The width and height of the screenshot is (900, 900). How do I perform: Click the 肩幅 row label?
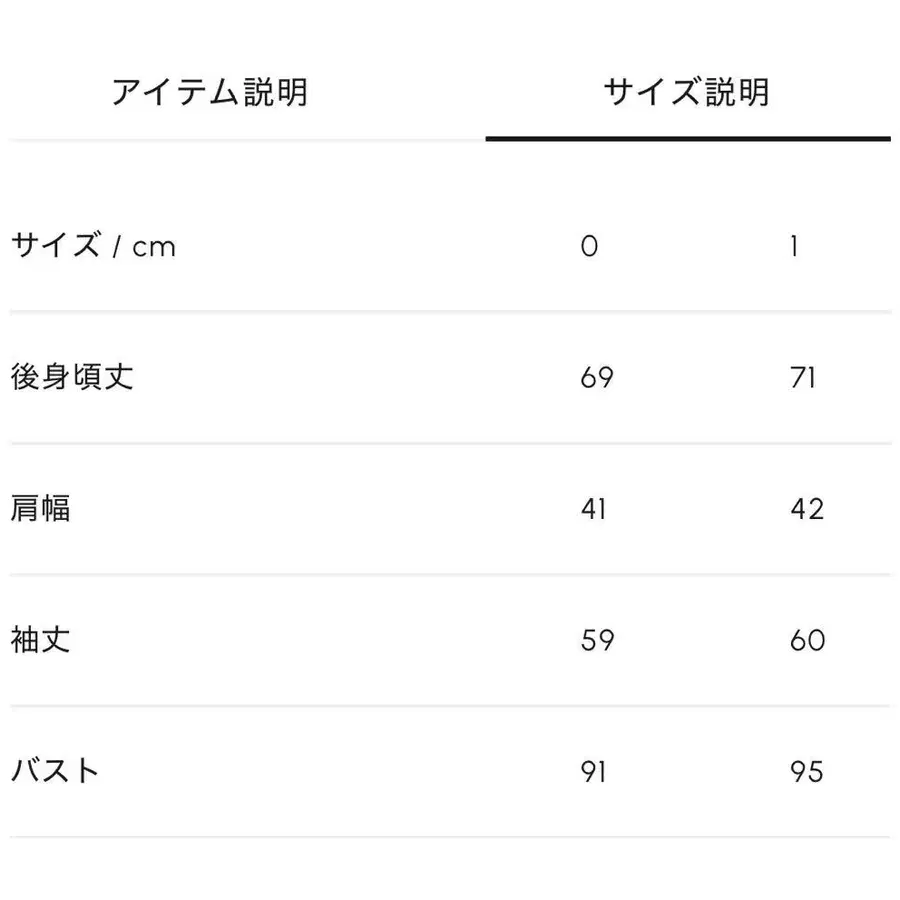pyautogui.click(x=42, y=509)
